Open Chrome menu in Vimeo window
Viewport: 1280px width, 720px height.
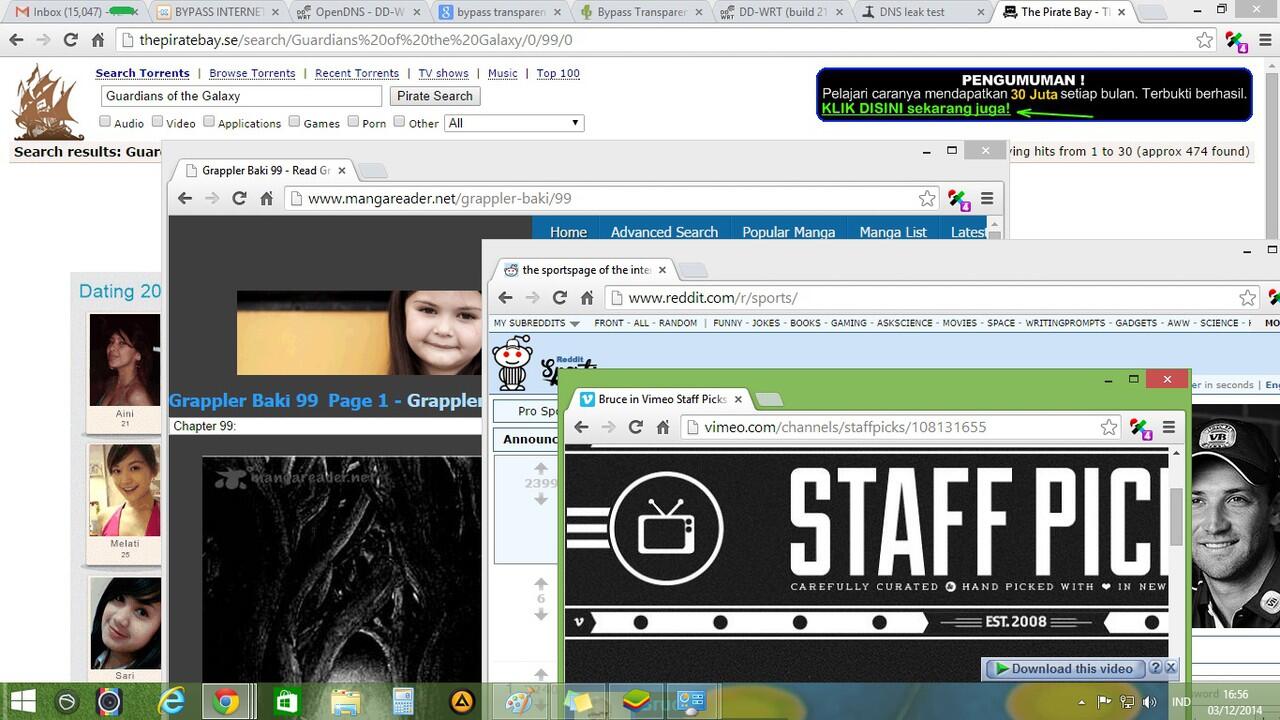[1168, 427]
